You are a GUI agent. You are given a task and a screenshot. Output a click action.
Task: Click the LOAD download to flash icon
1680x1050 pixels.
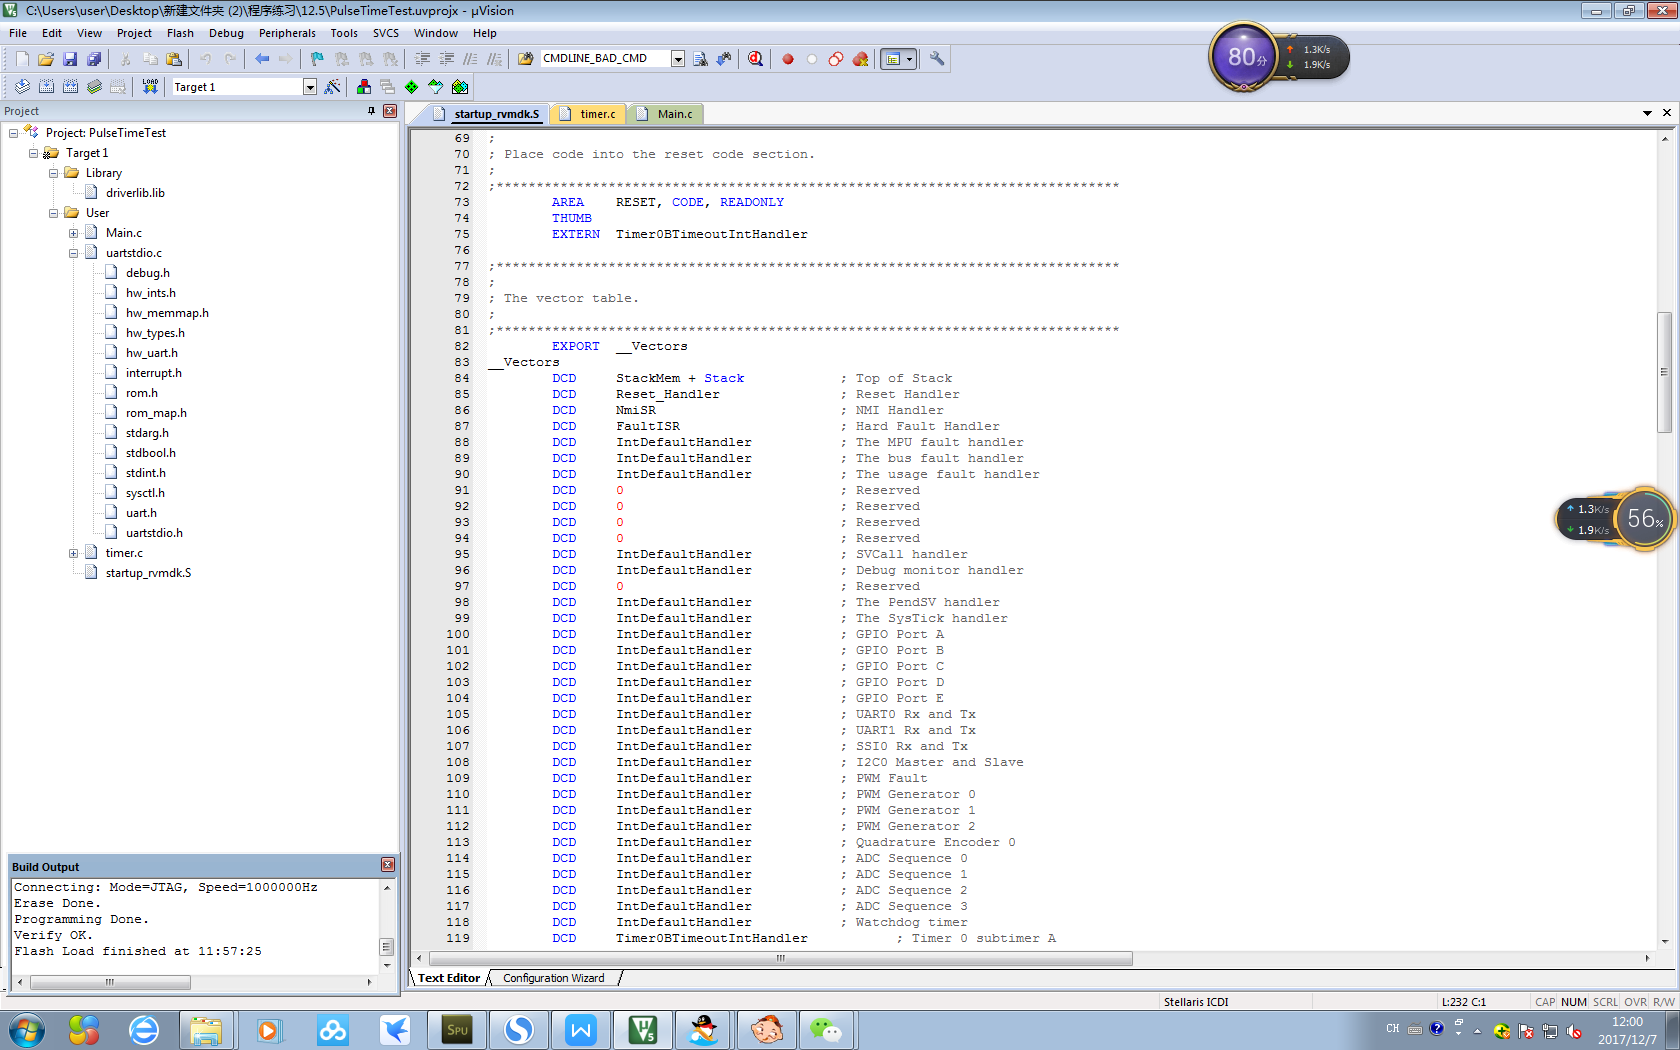[150, 87]
